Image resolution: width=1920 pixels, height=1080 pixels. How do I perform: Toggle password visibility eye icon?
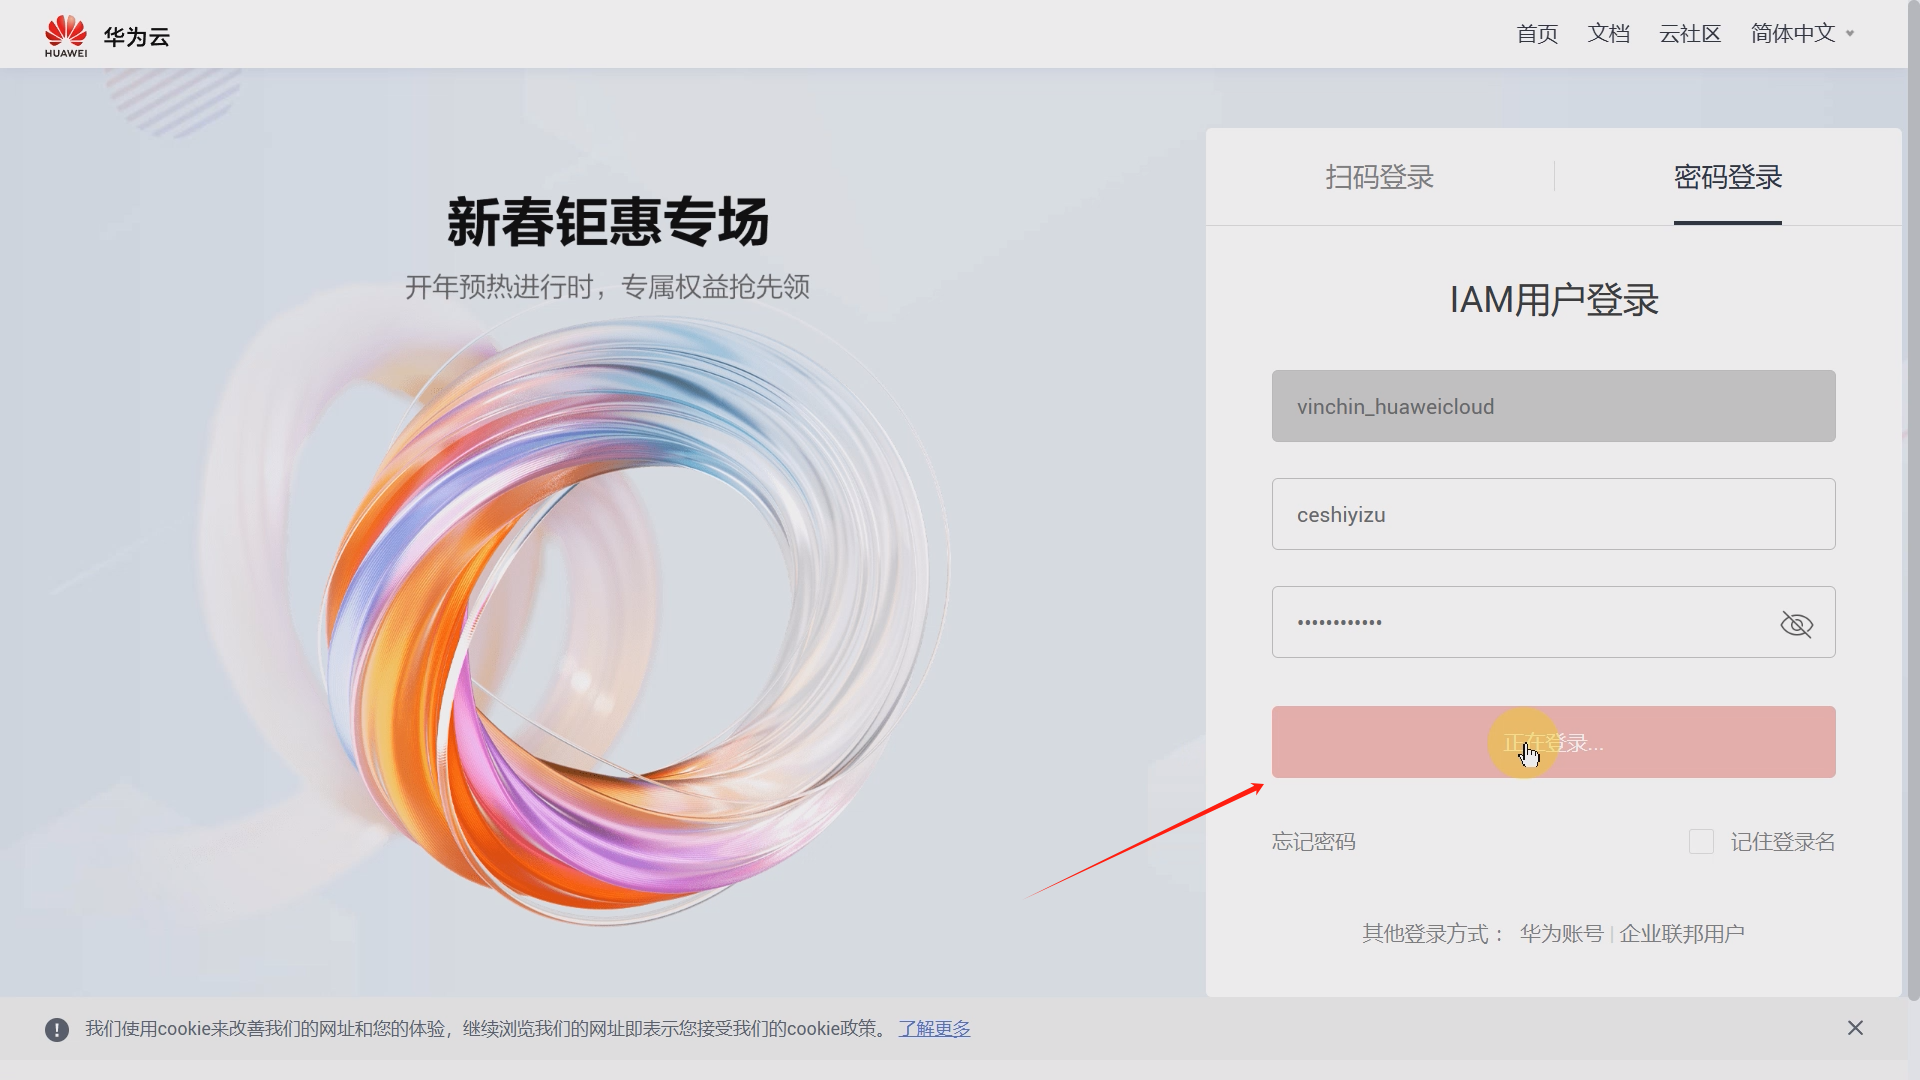point(1796,625)
